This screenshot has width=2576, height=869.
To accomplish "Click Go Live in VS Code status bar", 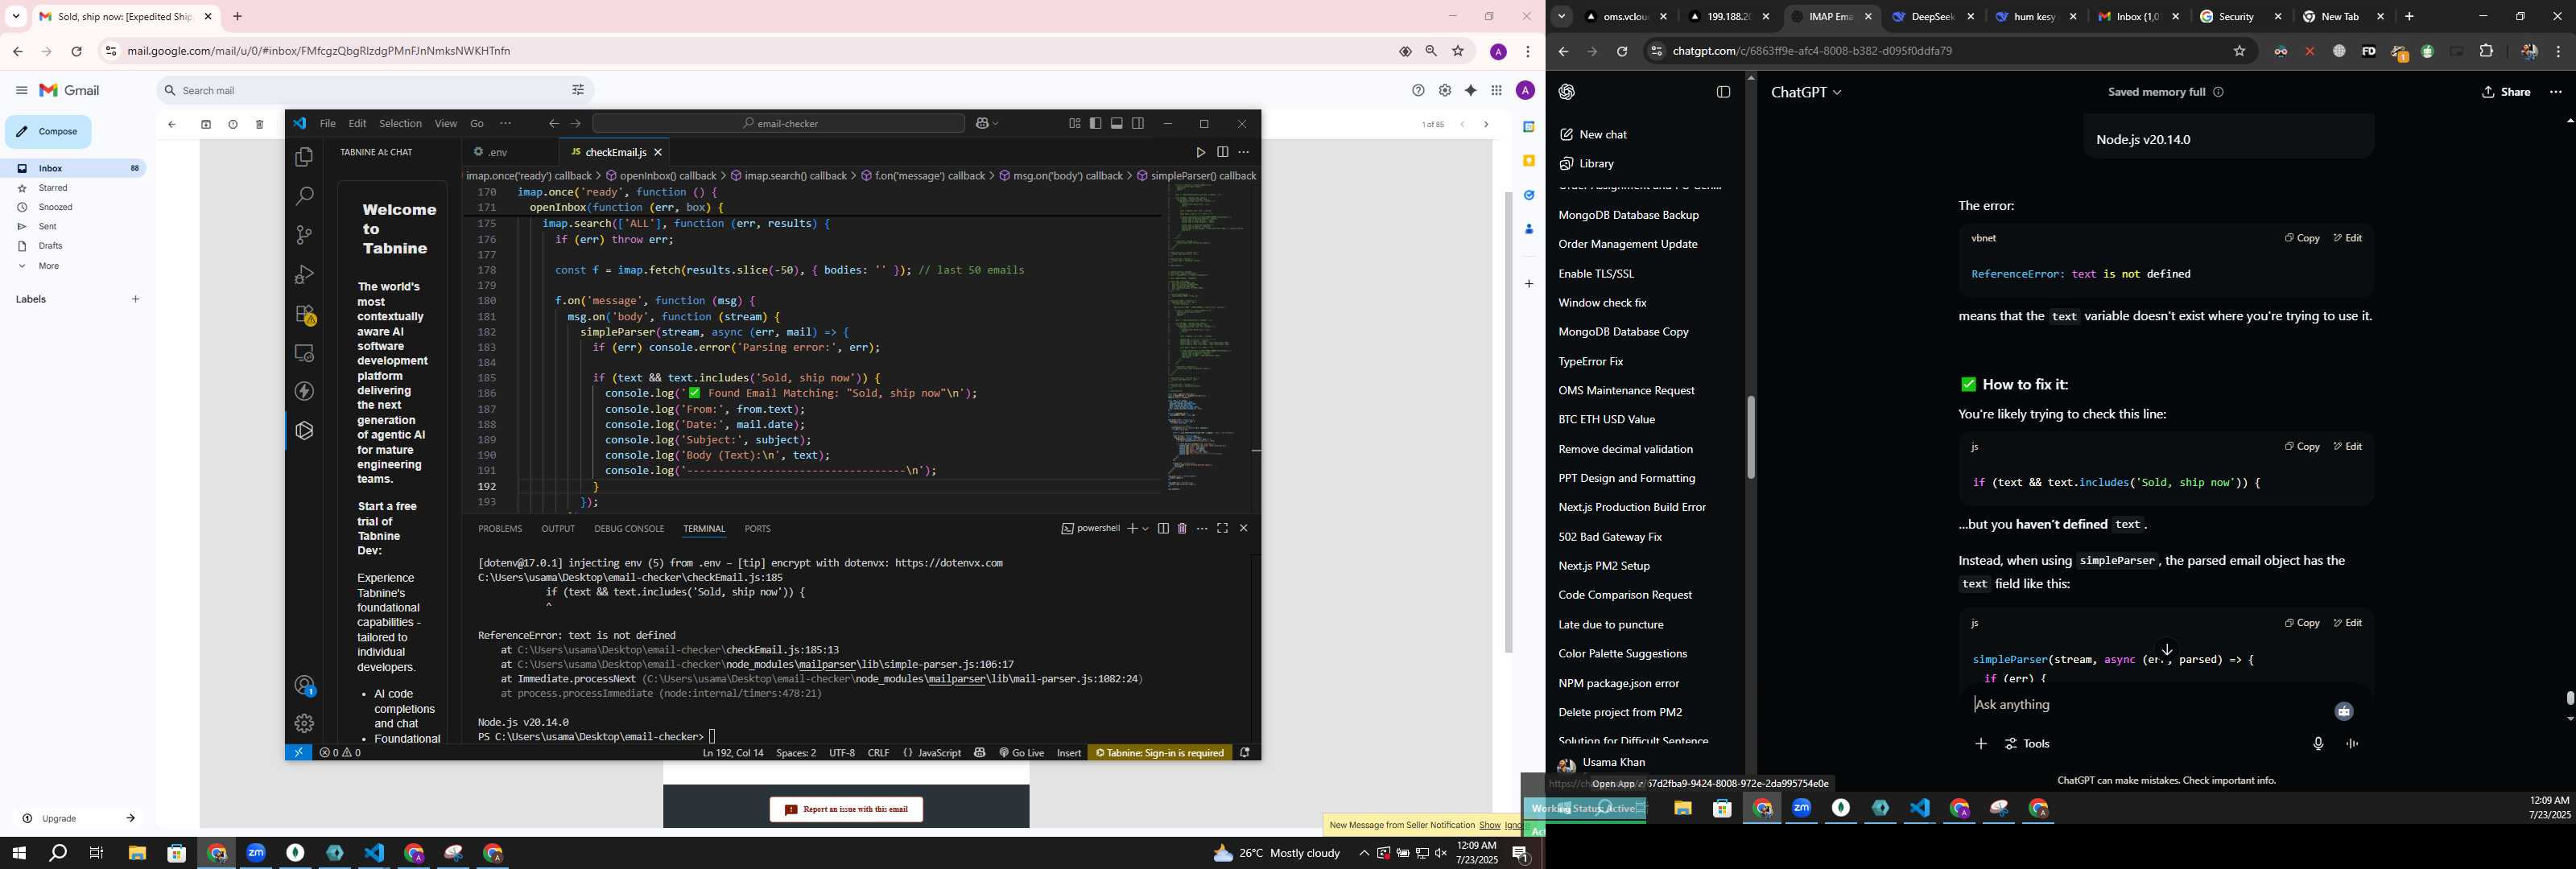I will [1021, 753].
